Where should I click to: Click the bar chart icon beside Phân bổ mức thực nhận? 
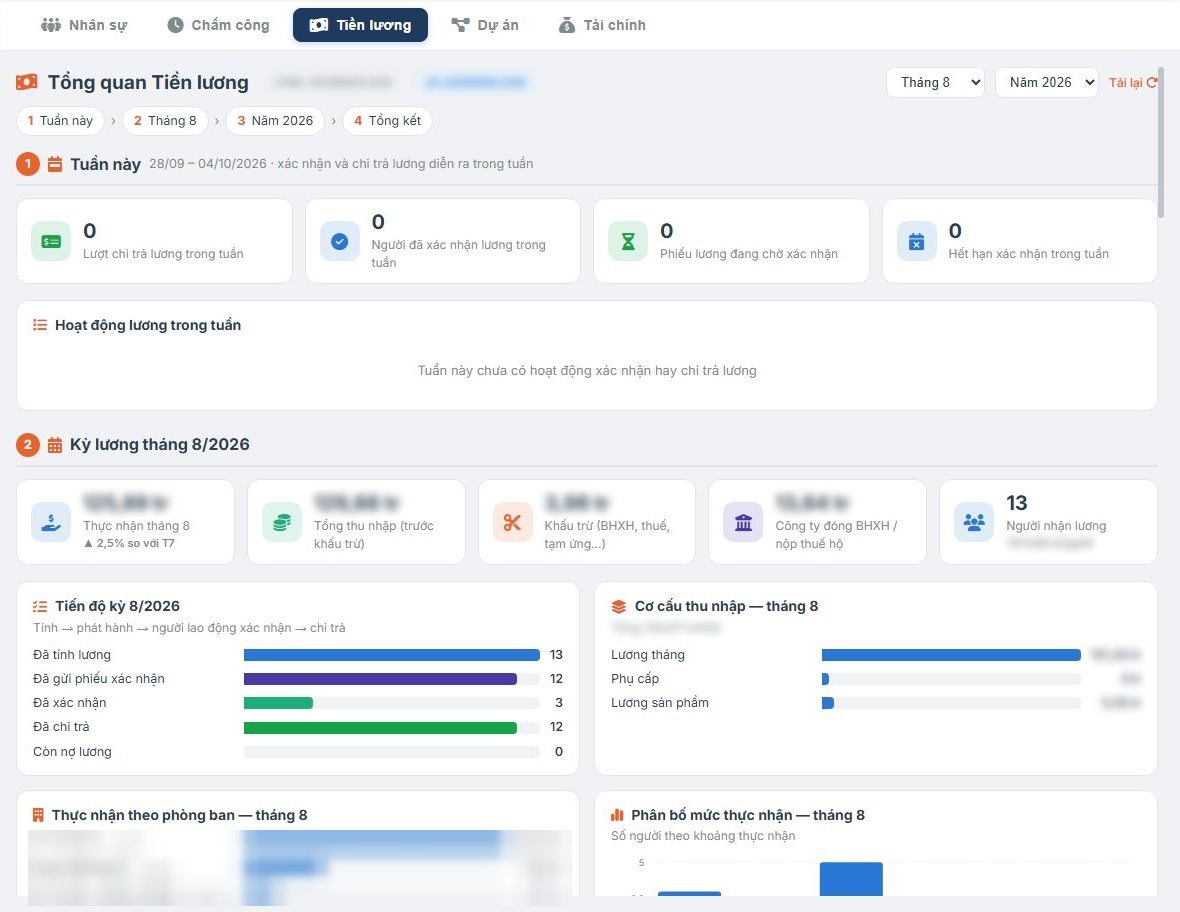617,815
